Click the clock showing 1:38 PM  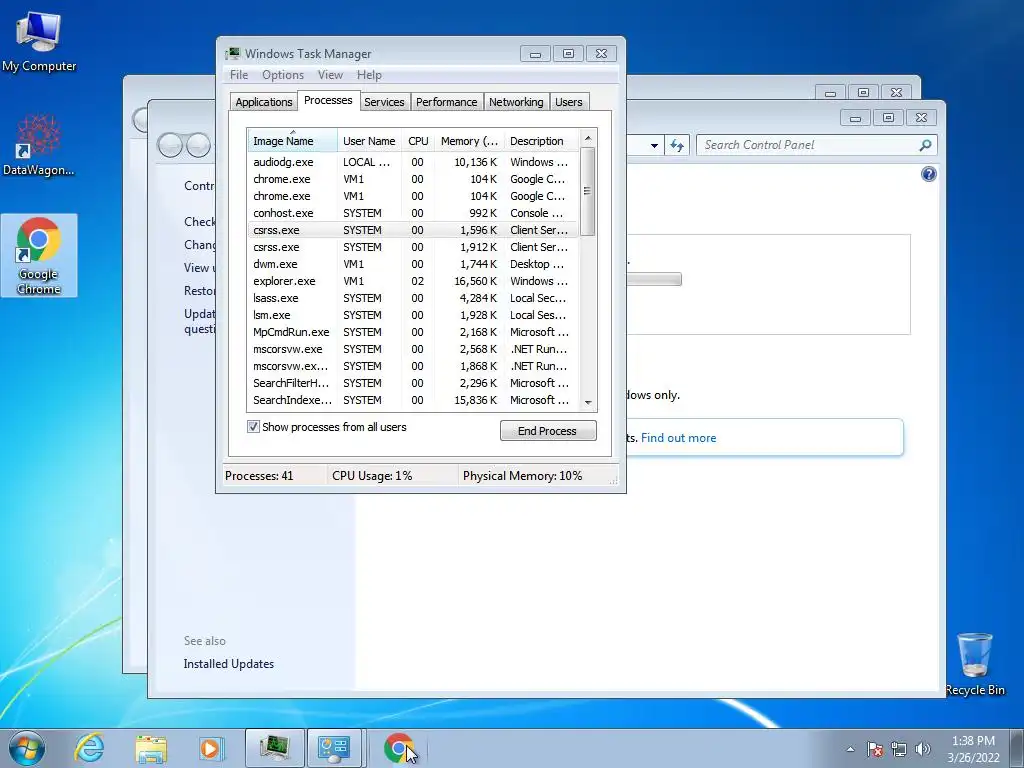[x=972, y=741]
